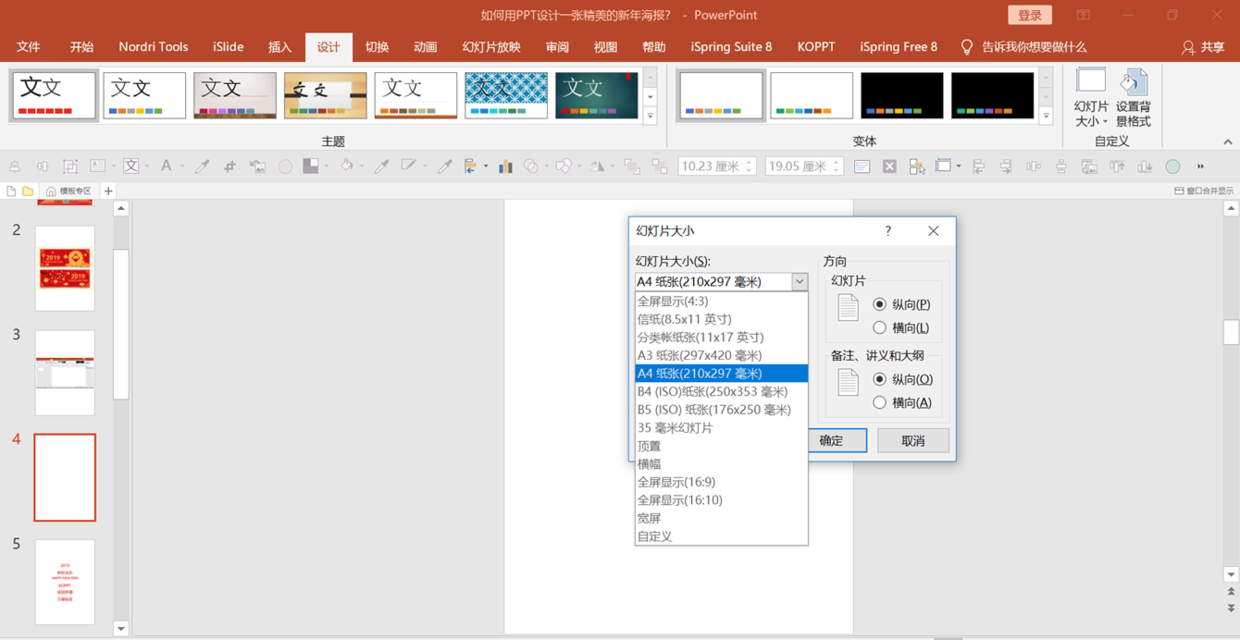Select slide 2 thumbnail in panel
The image size is (1240, 640).
(65, 268)
